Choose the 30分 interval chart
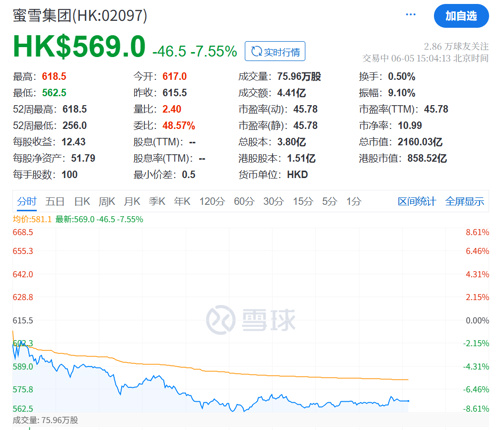The width and height of the screenshot is (500, 430). click(x=273, y=201)
